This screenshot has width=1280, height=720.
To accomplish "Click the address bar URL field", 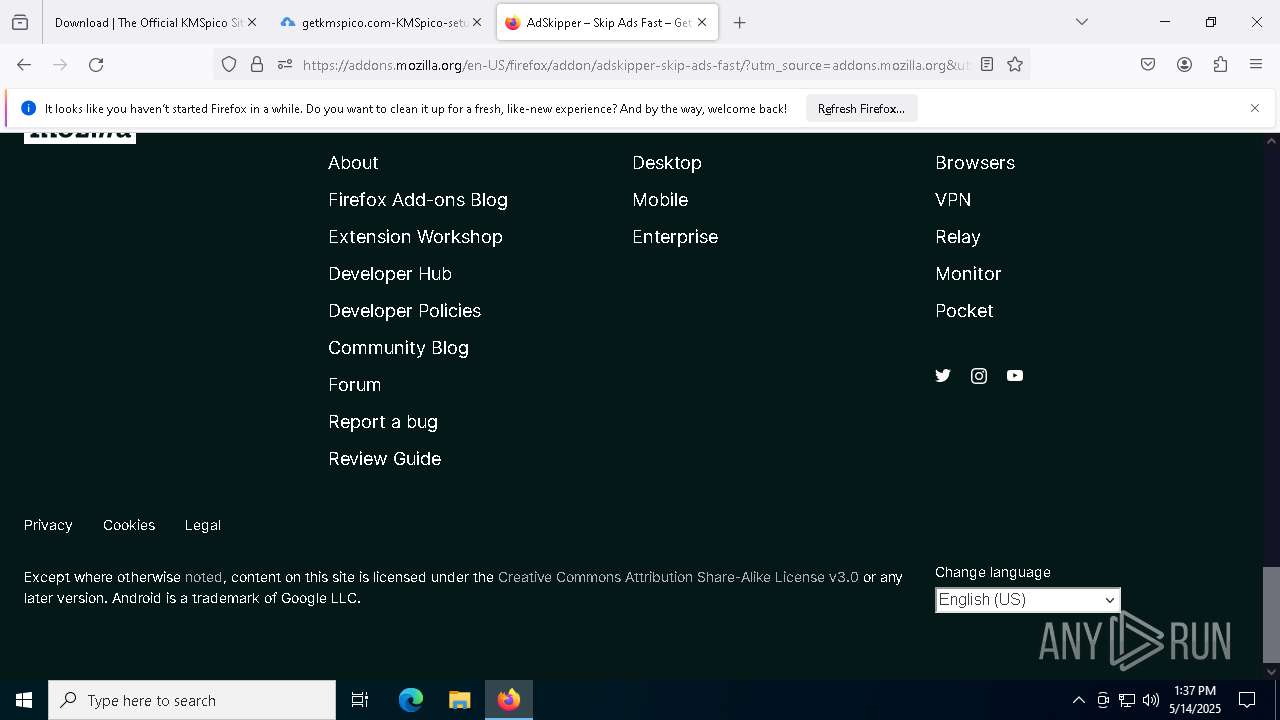I will click(x=636, y=65).
